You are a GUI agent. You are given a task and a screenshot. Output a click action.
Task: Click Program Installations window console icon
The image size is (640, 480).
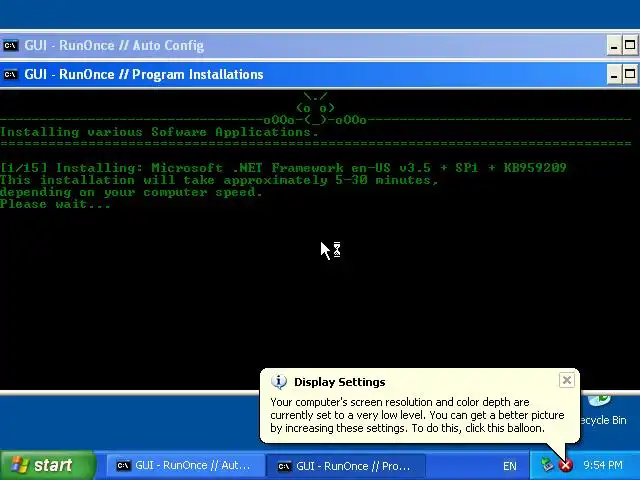(x=11, y=75)
